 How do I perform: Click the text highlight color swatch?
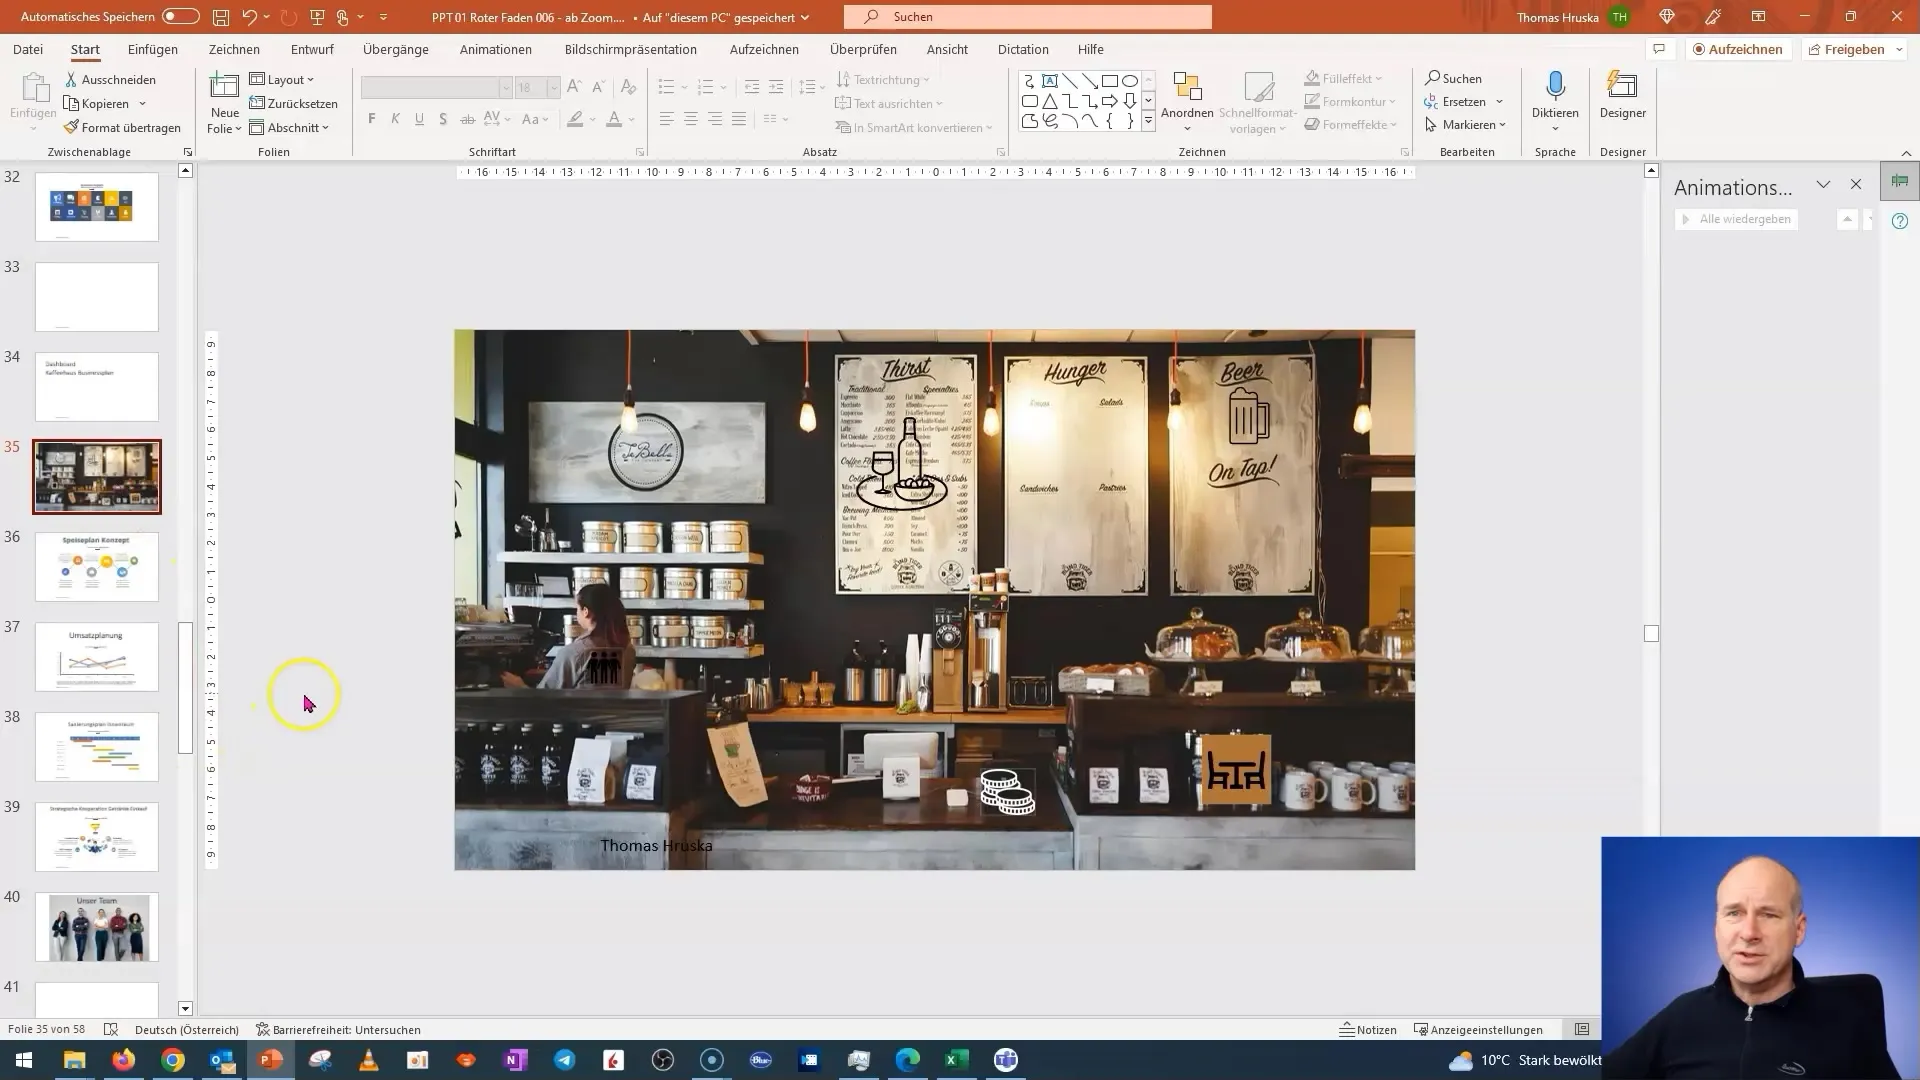[575, 119]
